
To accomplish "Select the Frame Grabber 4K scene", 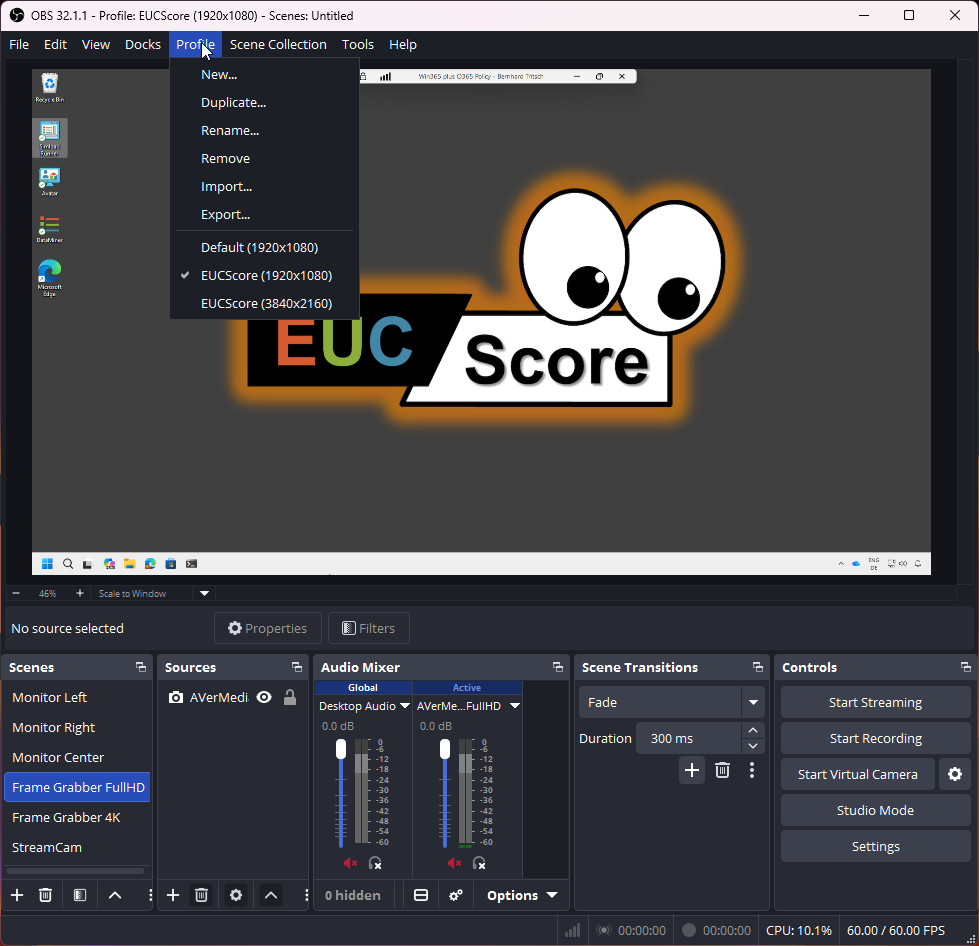I will click(67, 817).
